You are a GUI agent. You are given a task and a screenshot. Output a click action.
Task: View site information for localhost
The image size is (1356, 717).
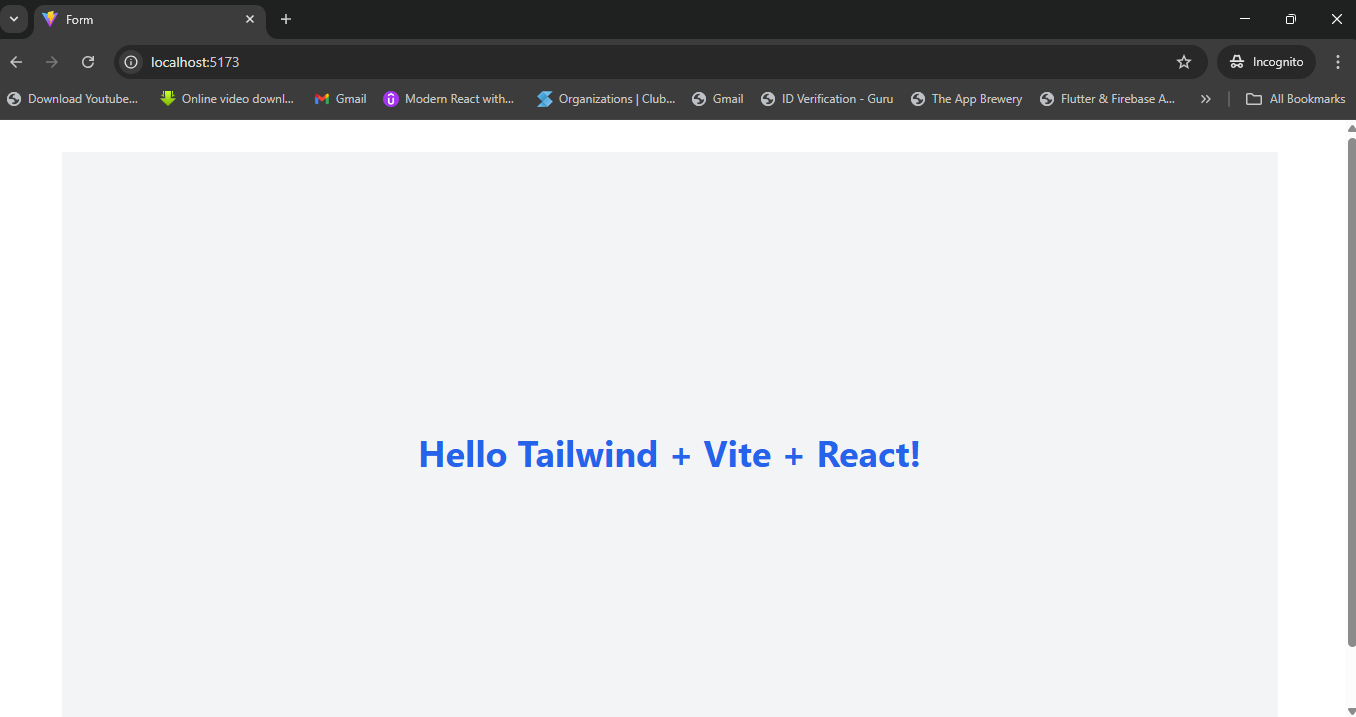coord(131,62)
